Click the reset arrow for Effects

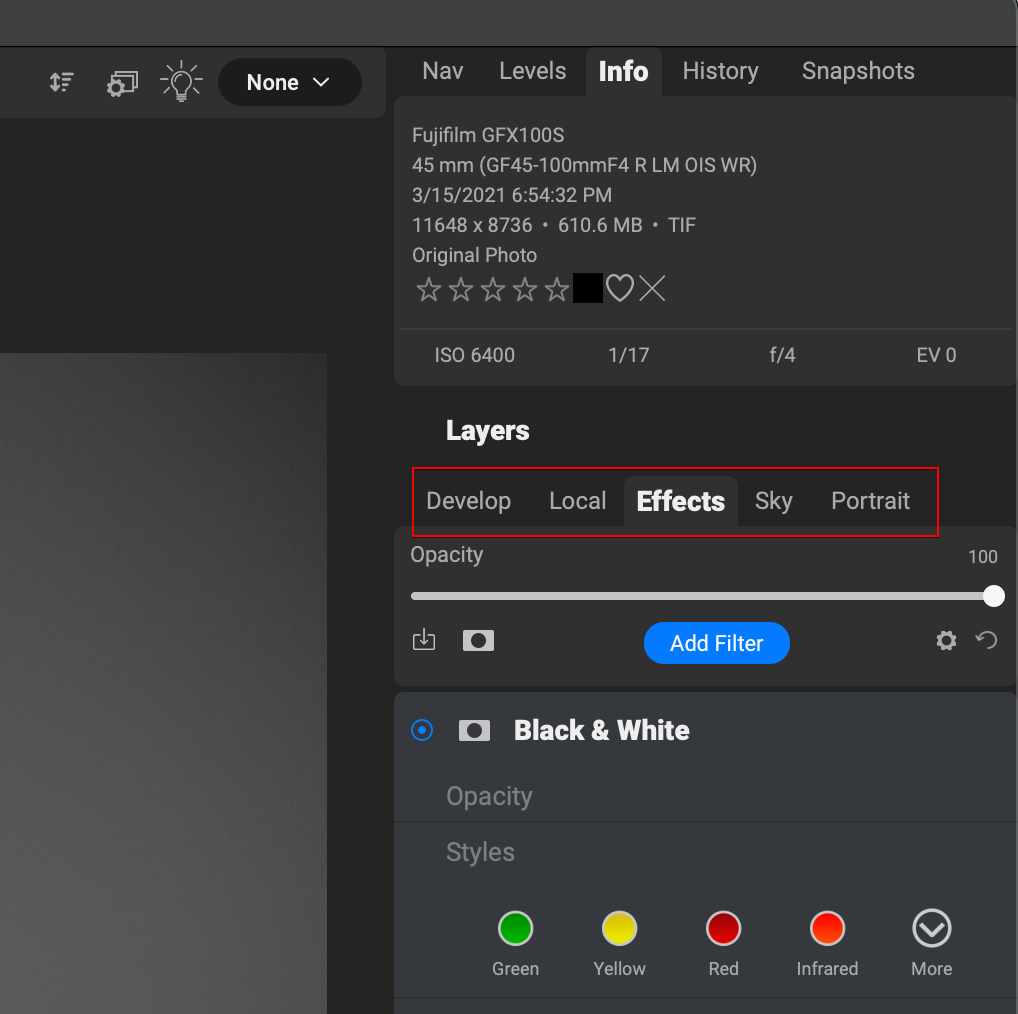coord(987,640)
